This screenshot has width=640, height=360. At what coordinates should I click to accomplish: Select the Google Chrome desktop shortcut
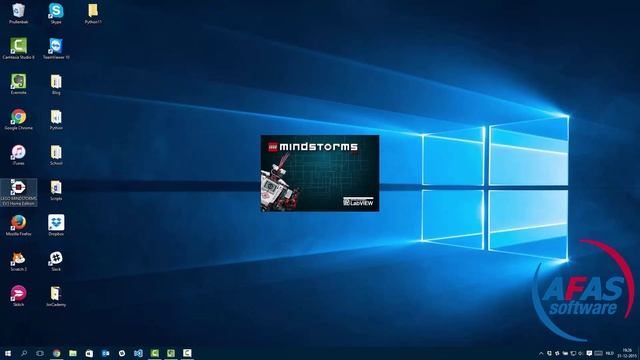coord(18,119)
